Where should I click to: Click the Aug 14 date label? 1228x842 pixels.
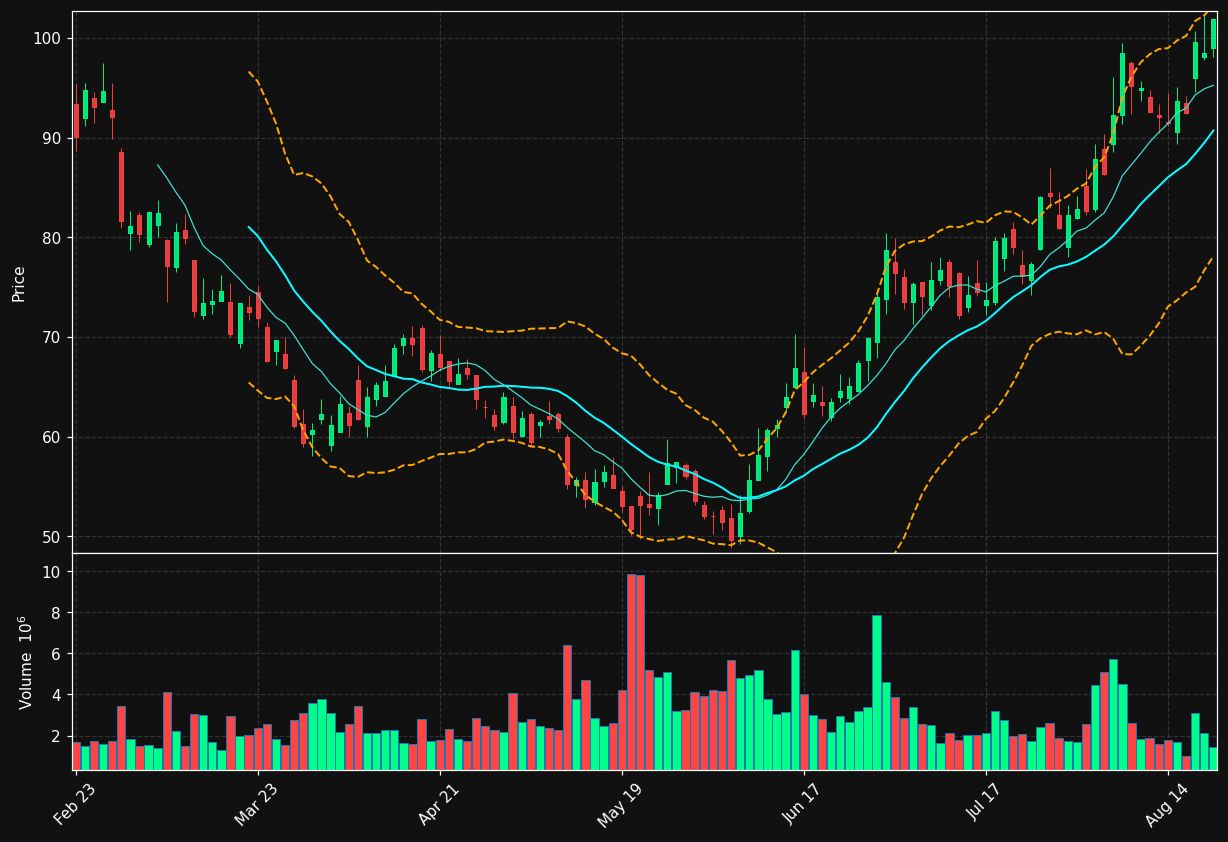pos(1168,803)
